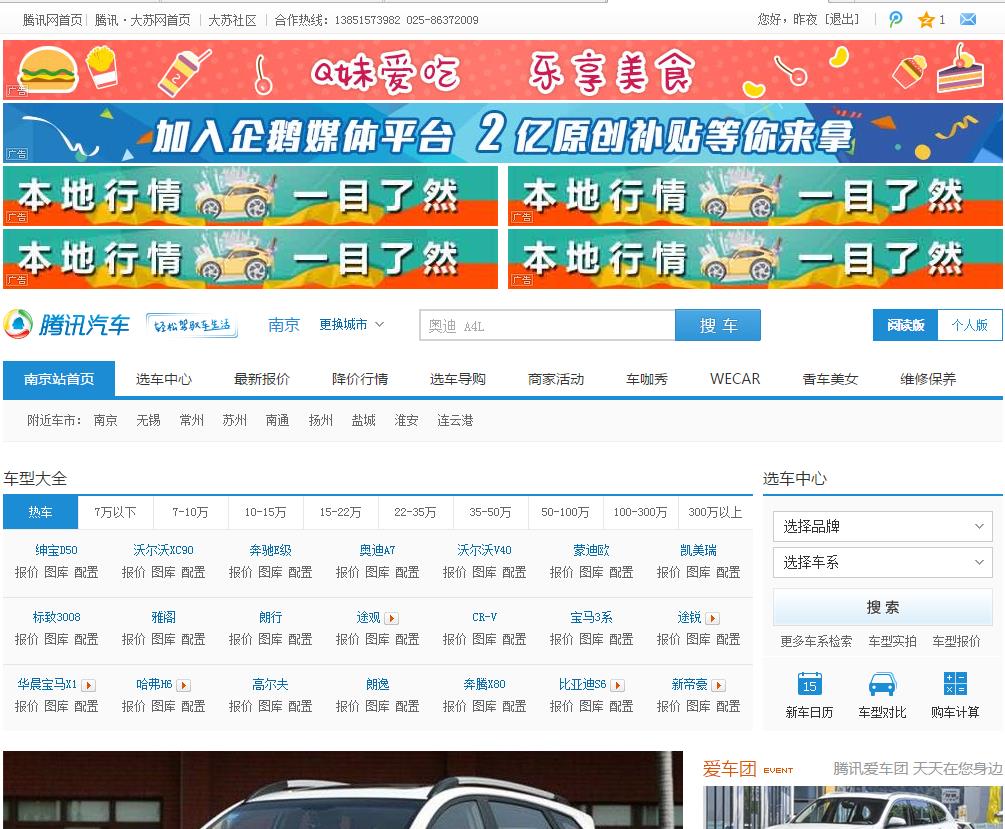1005x829 pixels.
Task: Select nearby city 连云港
Action: coord(455,420)
